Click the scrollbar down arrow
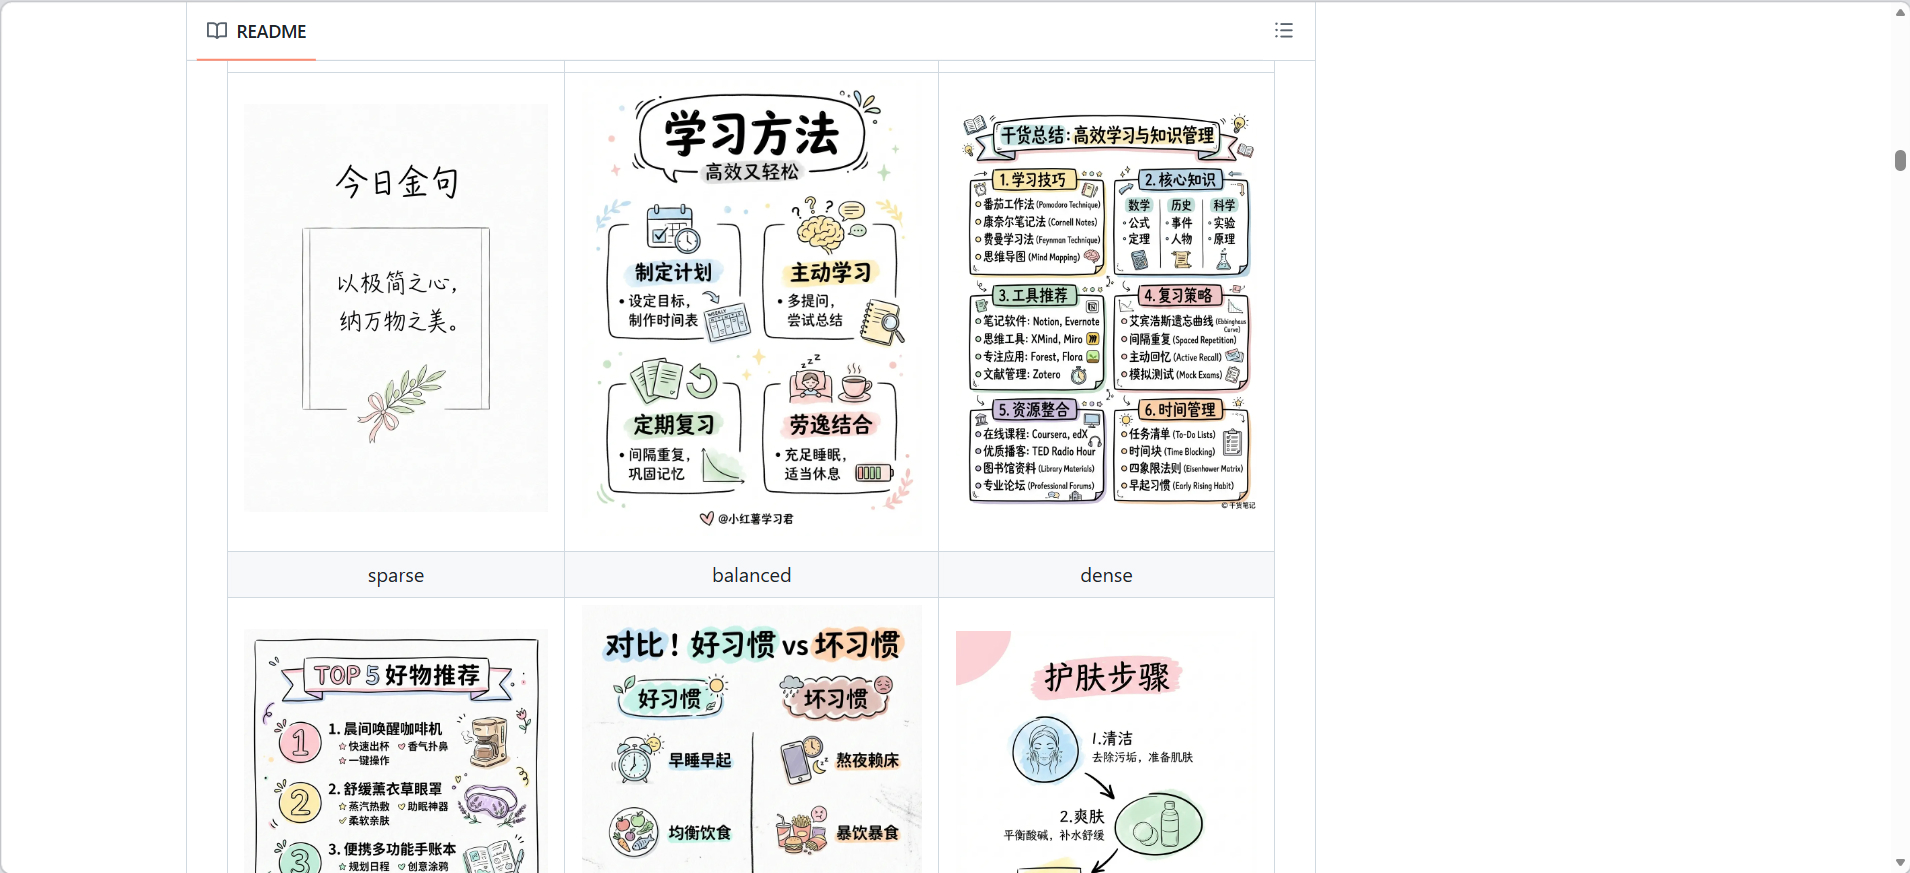The height and width of the screenshot is (873, 1910). point(1900,862)
